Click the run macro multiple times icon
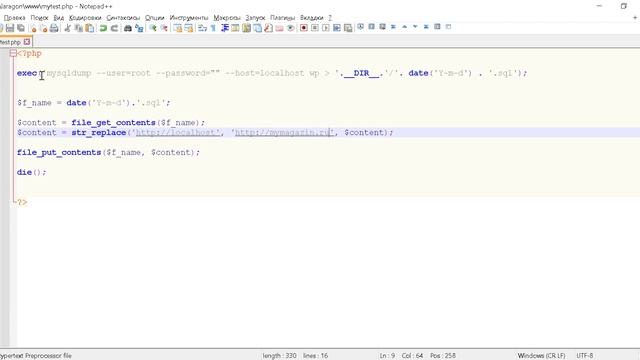 click(x=337, y=28)
